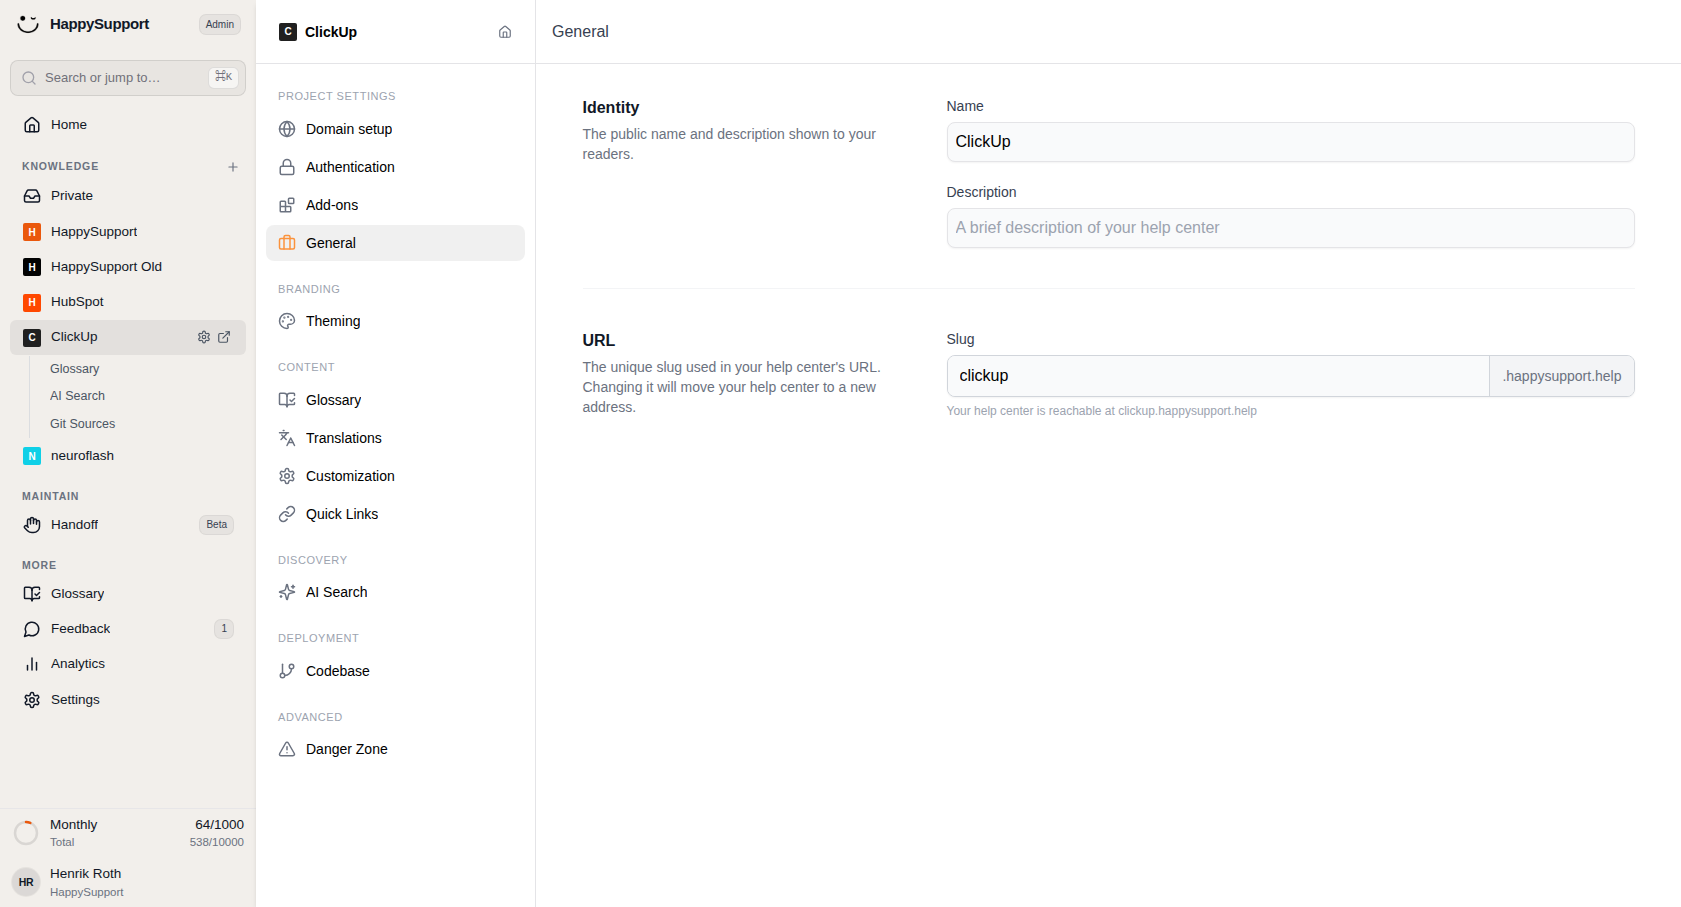
Task: Click the Authentication lock icon
Action: pyautogui.click(x=287, y=167)
